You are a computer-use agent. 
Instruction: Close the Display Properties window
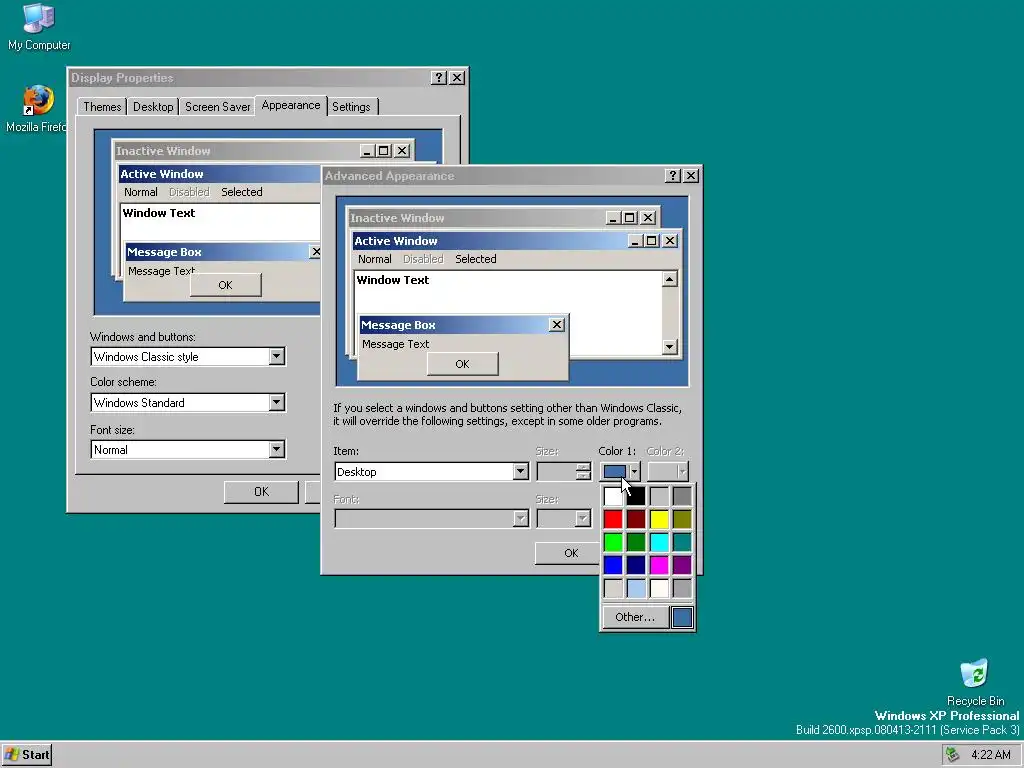457,78
